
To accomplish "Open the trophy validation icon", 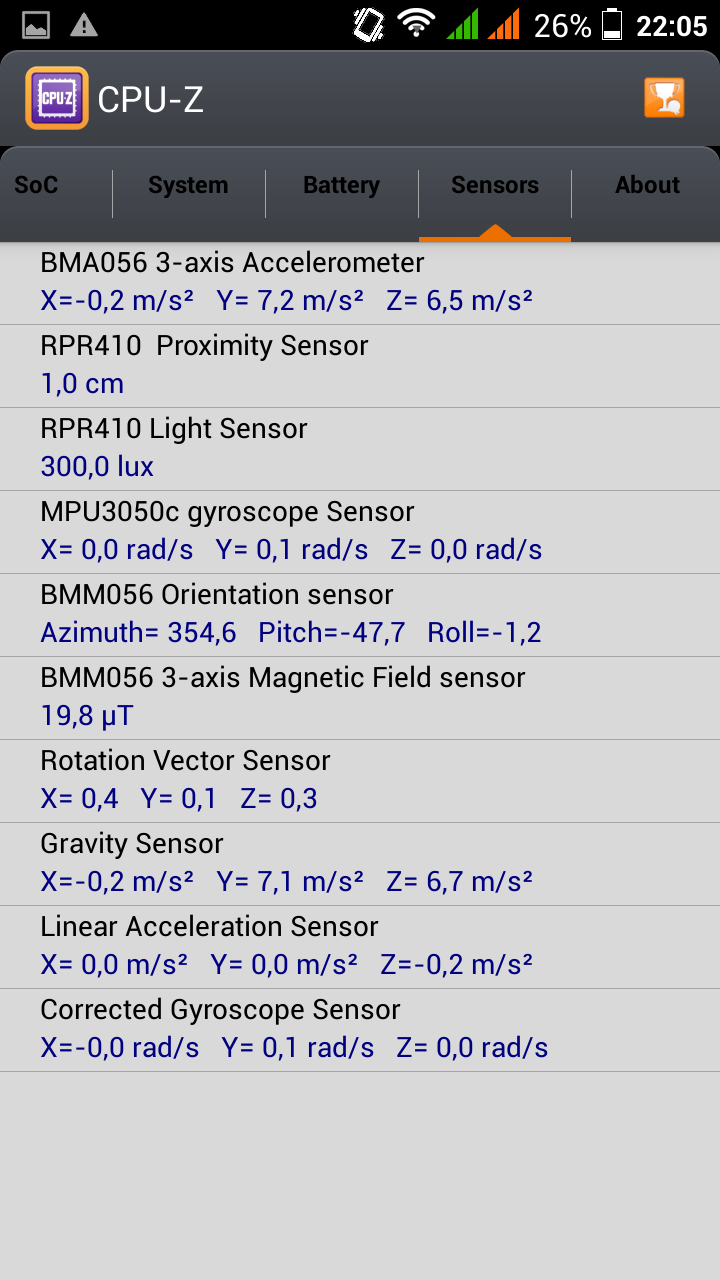I will point(664,98).
